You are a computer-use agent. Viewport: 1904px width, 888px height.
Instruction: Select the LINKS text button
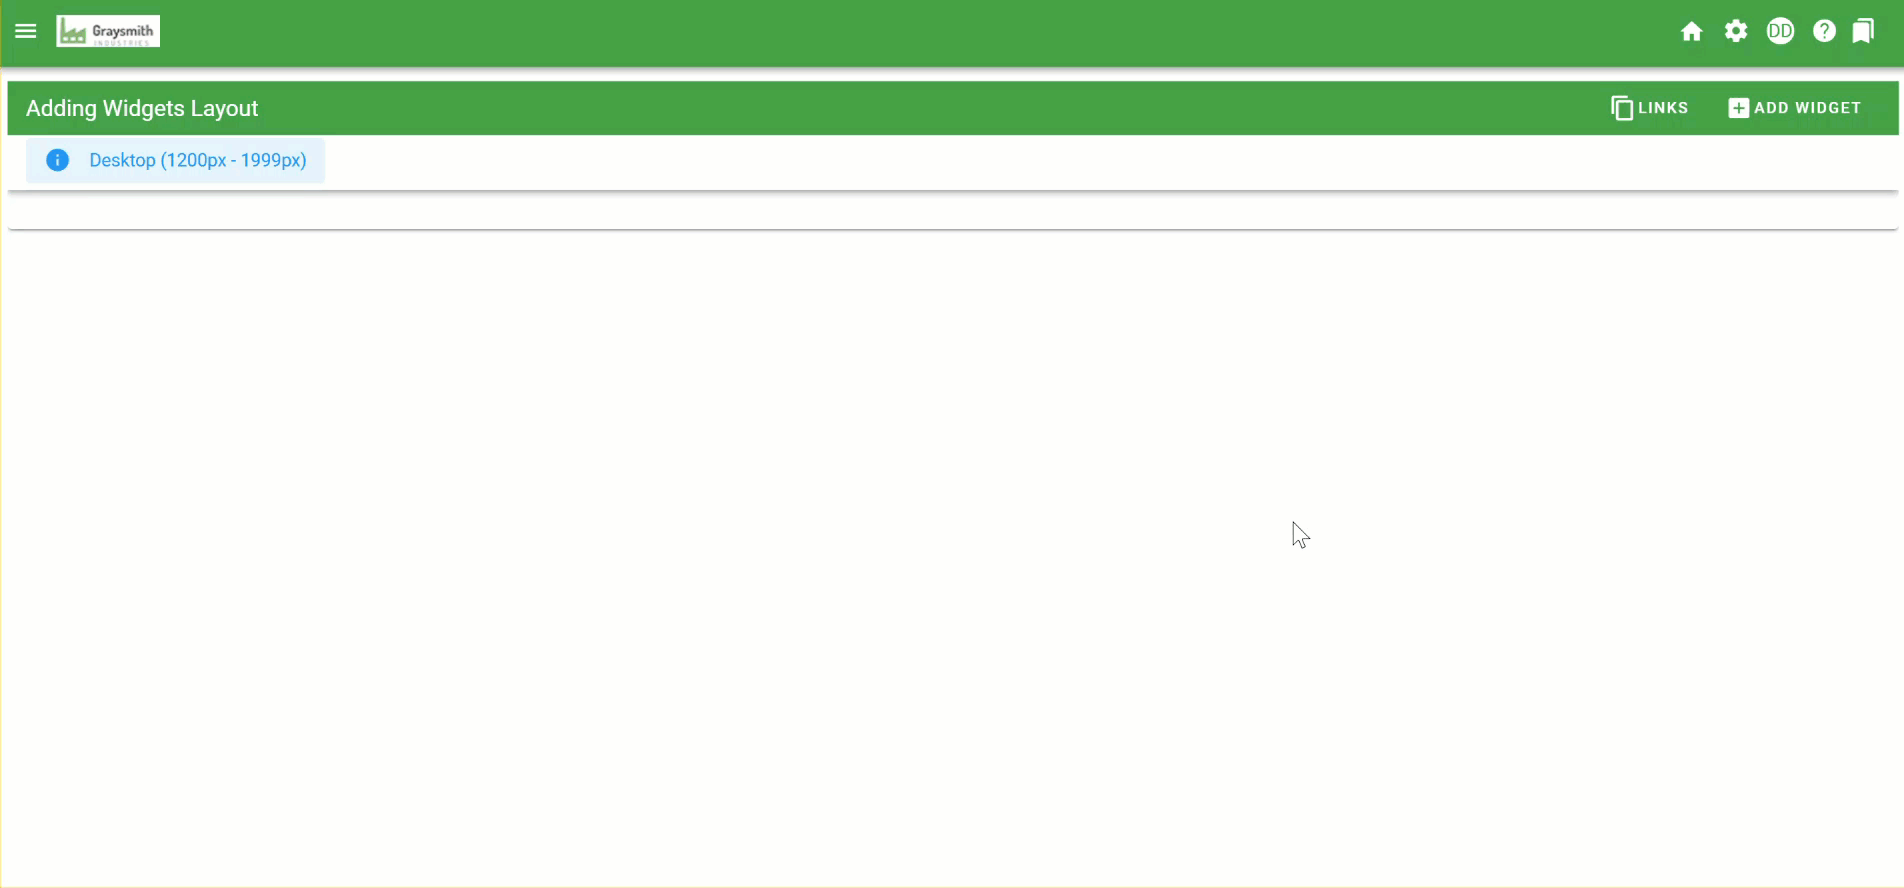pyautogui.click(x=1663, y=108)
